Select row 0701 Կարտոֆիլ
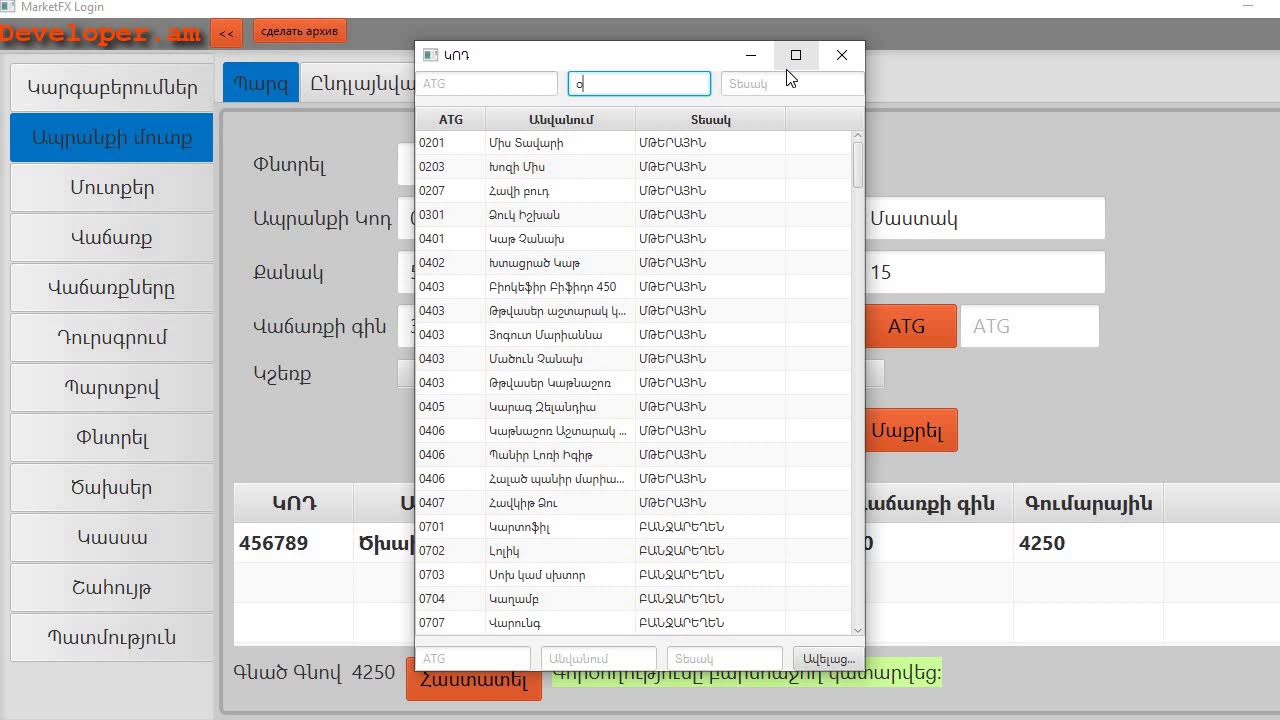This screenshot has height=720, width=1280. pyautogui.click(x=634, y=527)
